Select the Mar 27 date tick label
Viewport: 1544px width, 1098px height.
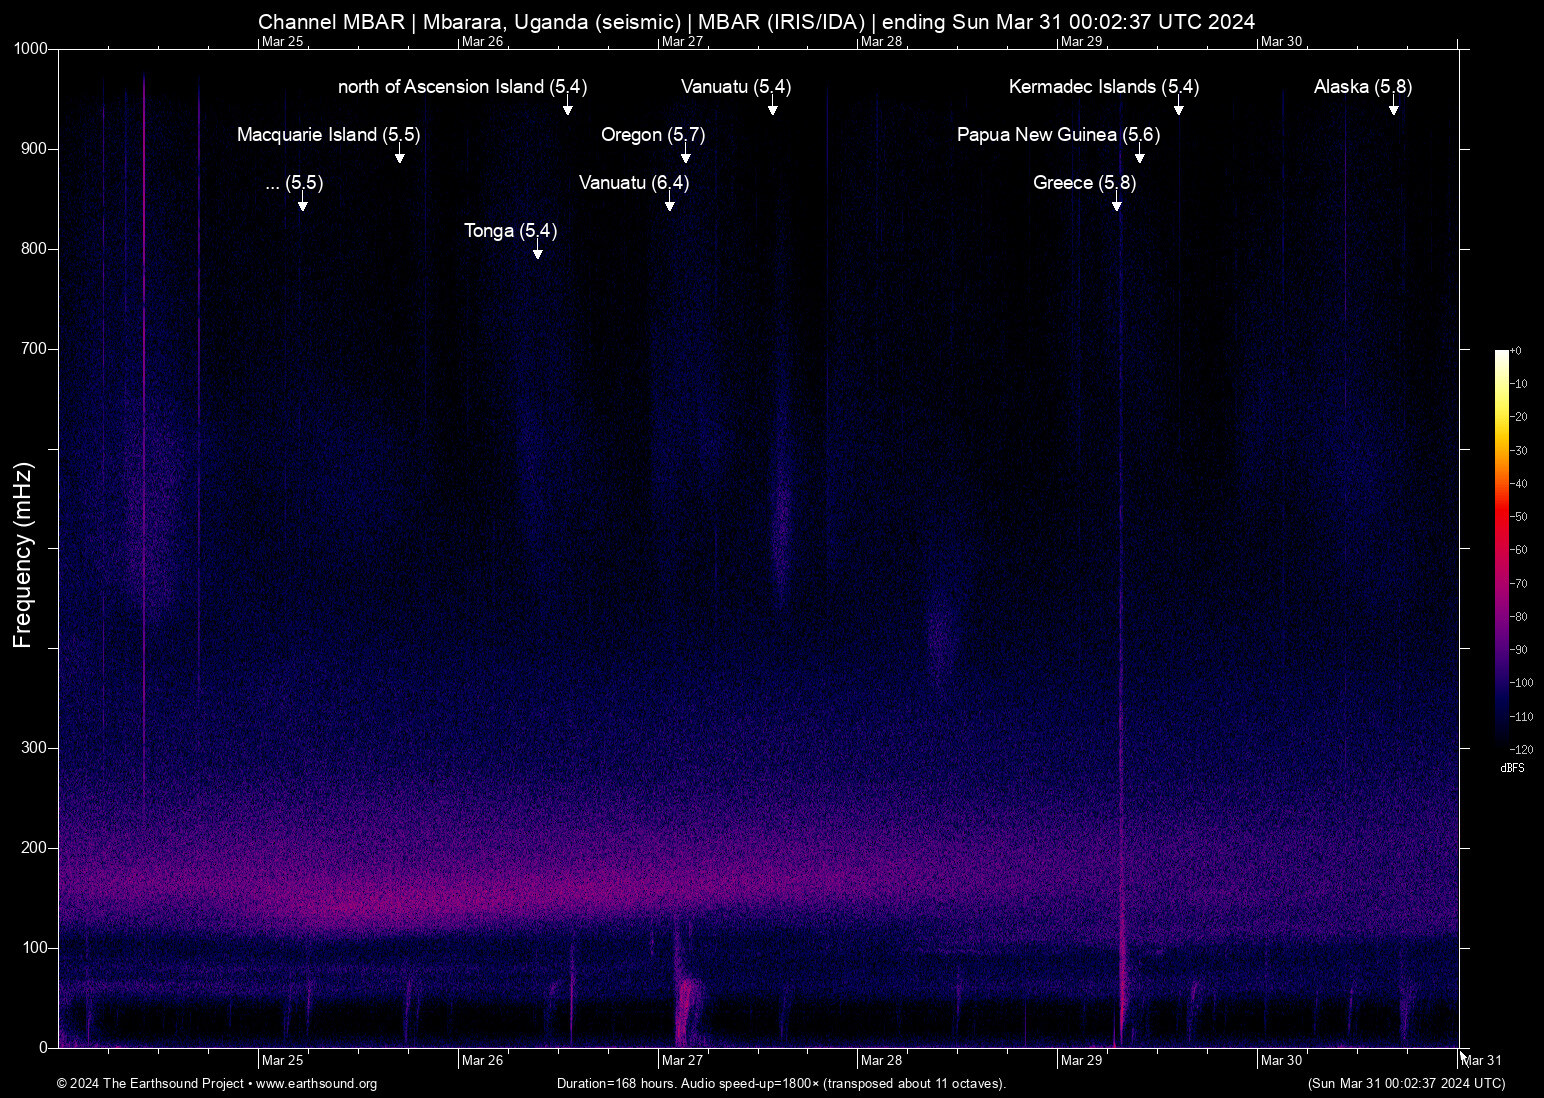684,1060
